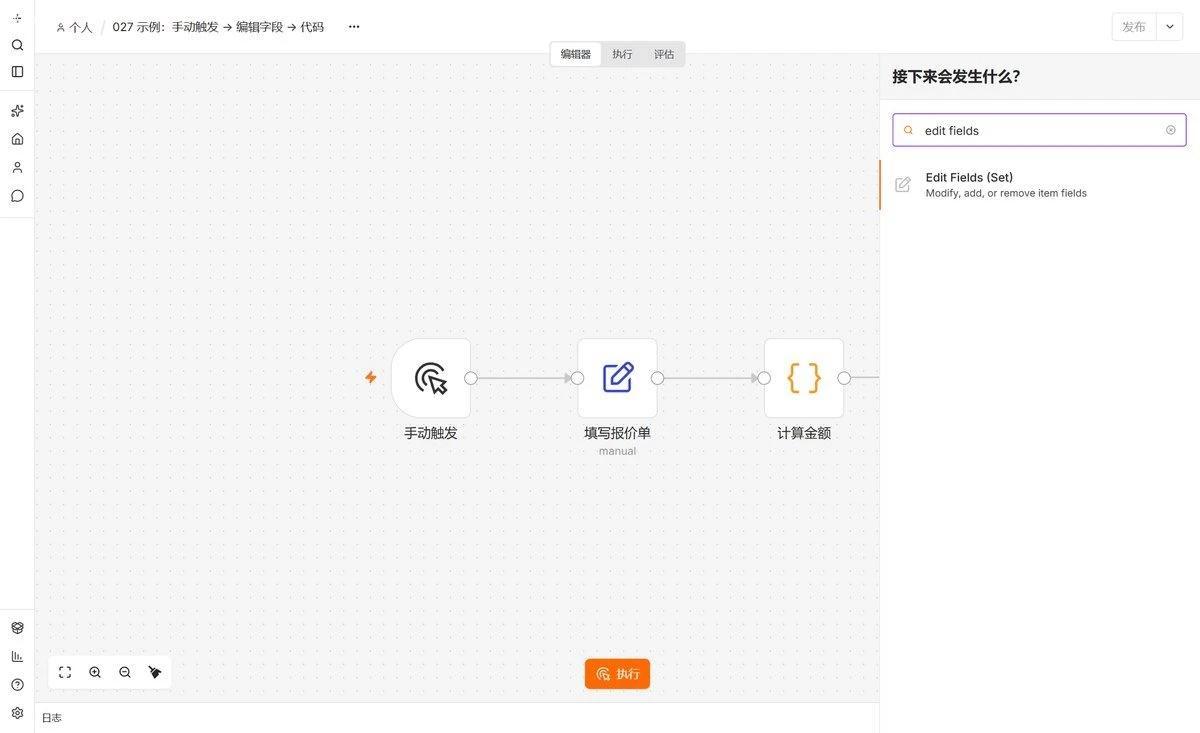1200x733 pixels.
Task: Open the 日志 logs panel
Action: (52, 718)
